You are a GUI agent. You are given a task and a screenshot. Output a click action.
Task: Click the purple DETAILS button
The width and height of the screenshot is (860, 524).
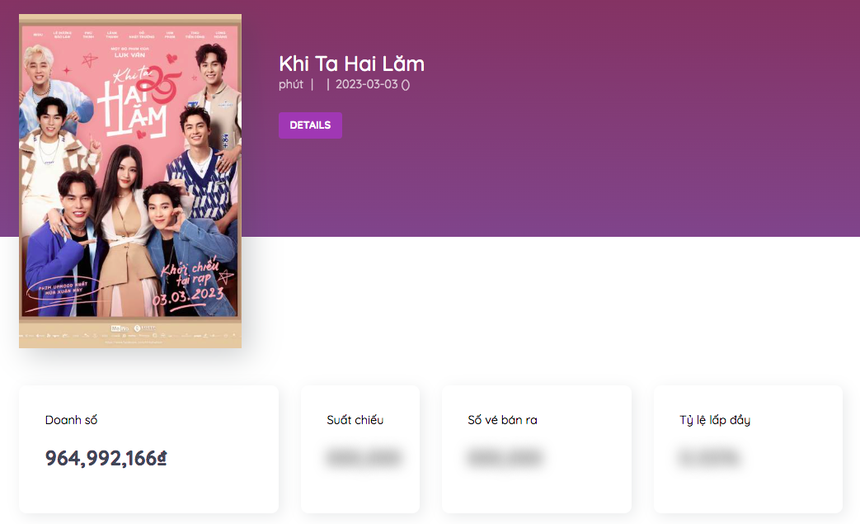310,125
